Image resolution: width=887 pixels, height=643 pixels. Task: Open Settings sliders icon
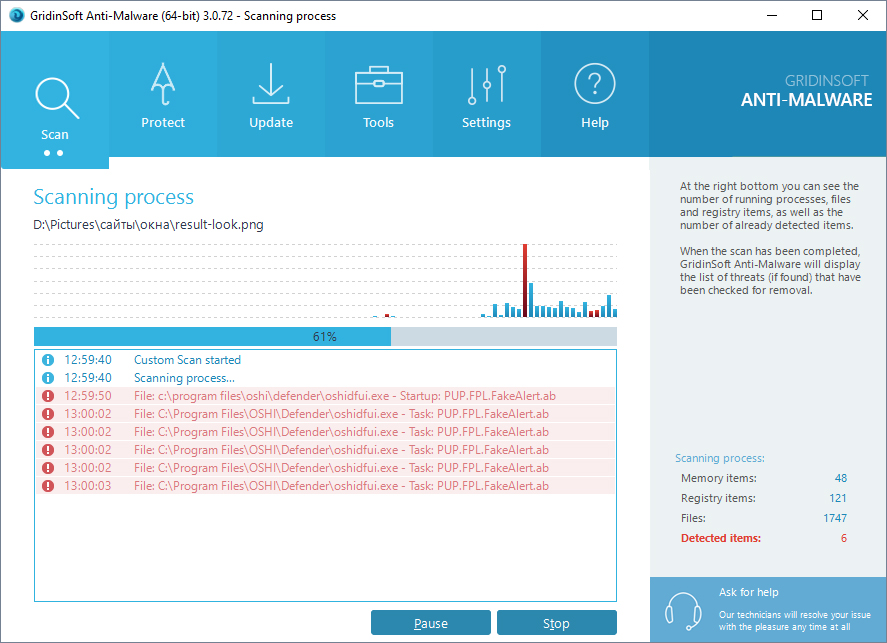coord(486,86)
